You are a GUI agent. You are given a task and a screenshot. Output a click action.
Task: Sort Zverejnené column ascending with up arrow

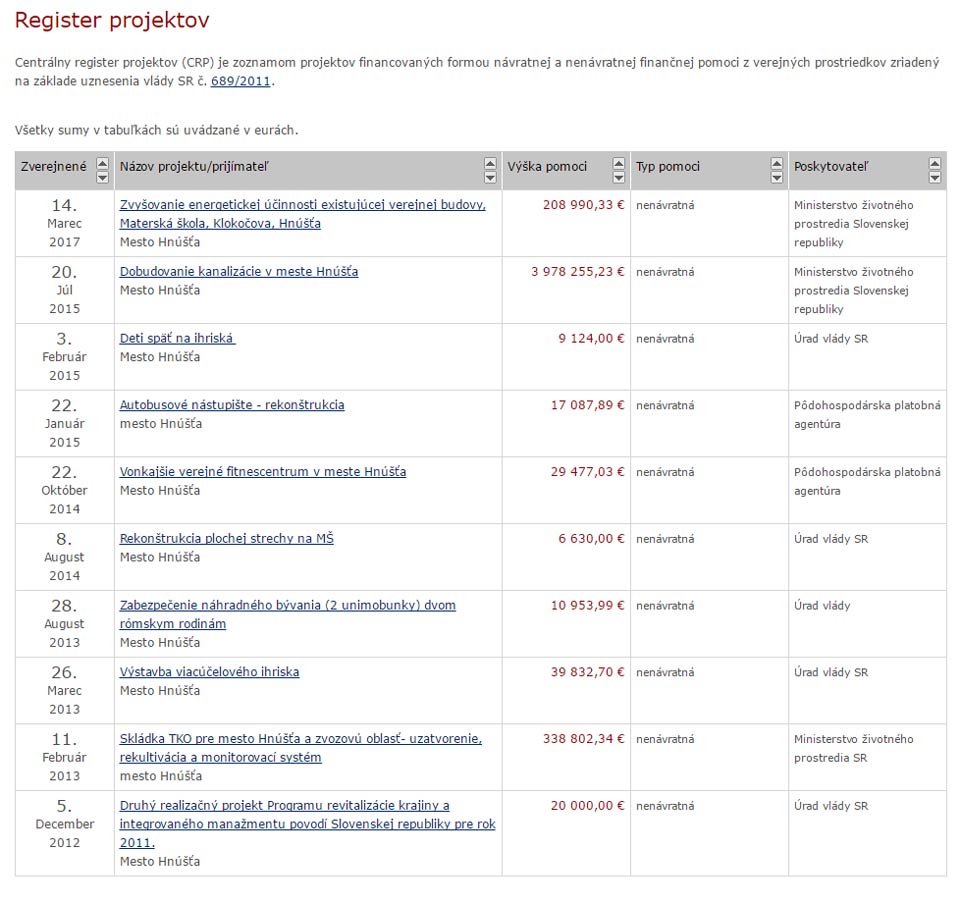[102, 163]
